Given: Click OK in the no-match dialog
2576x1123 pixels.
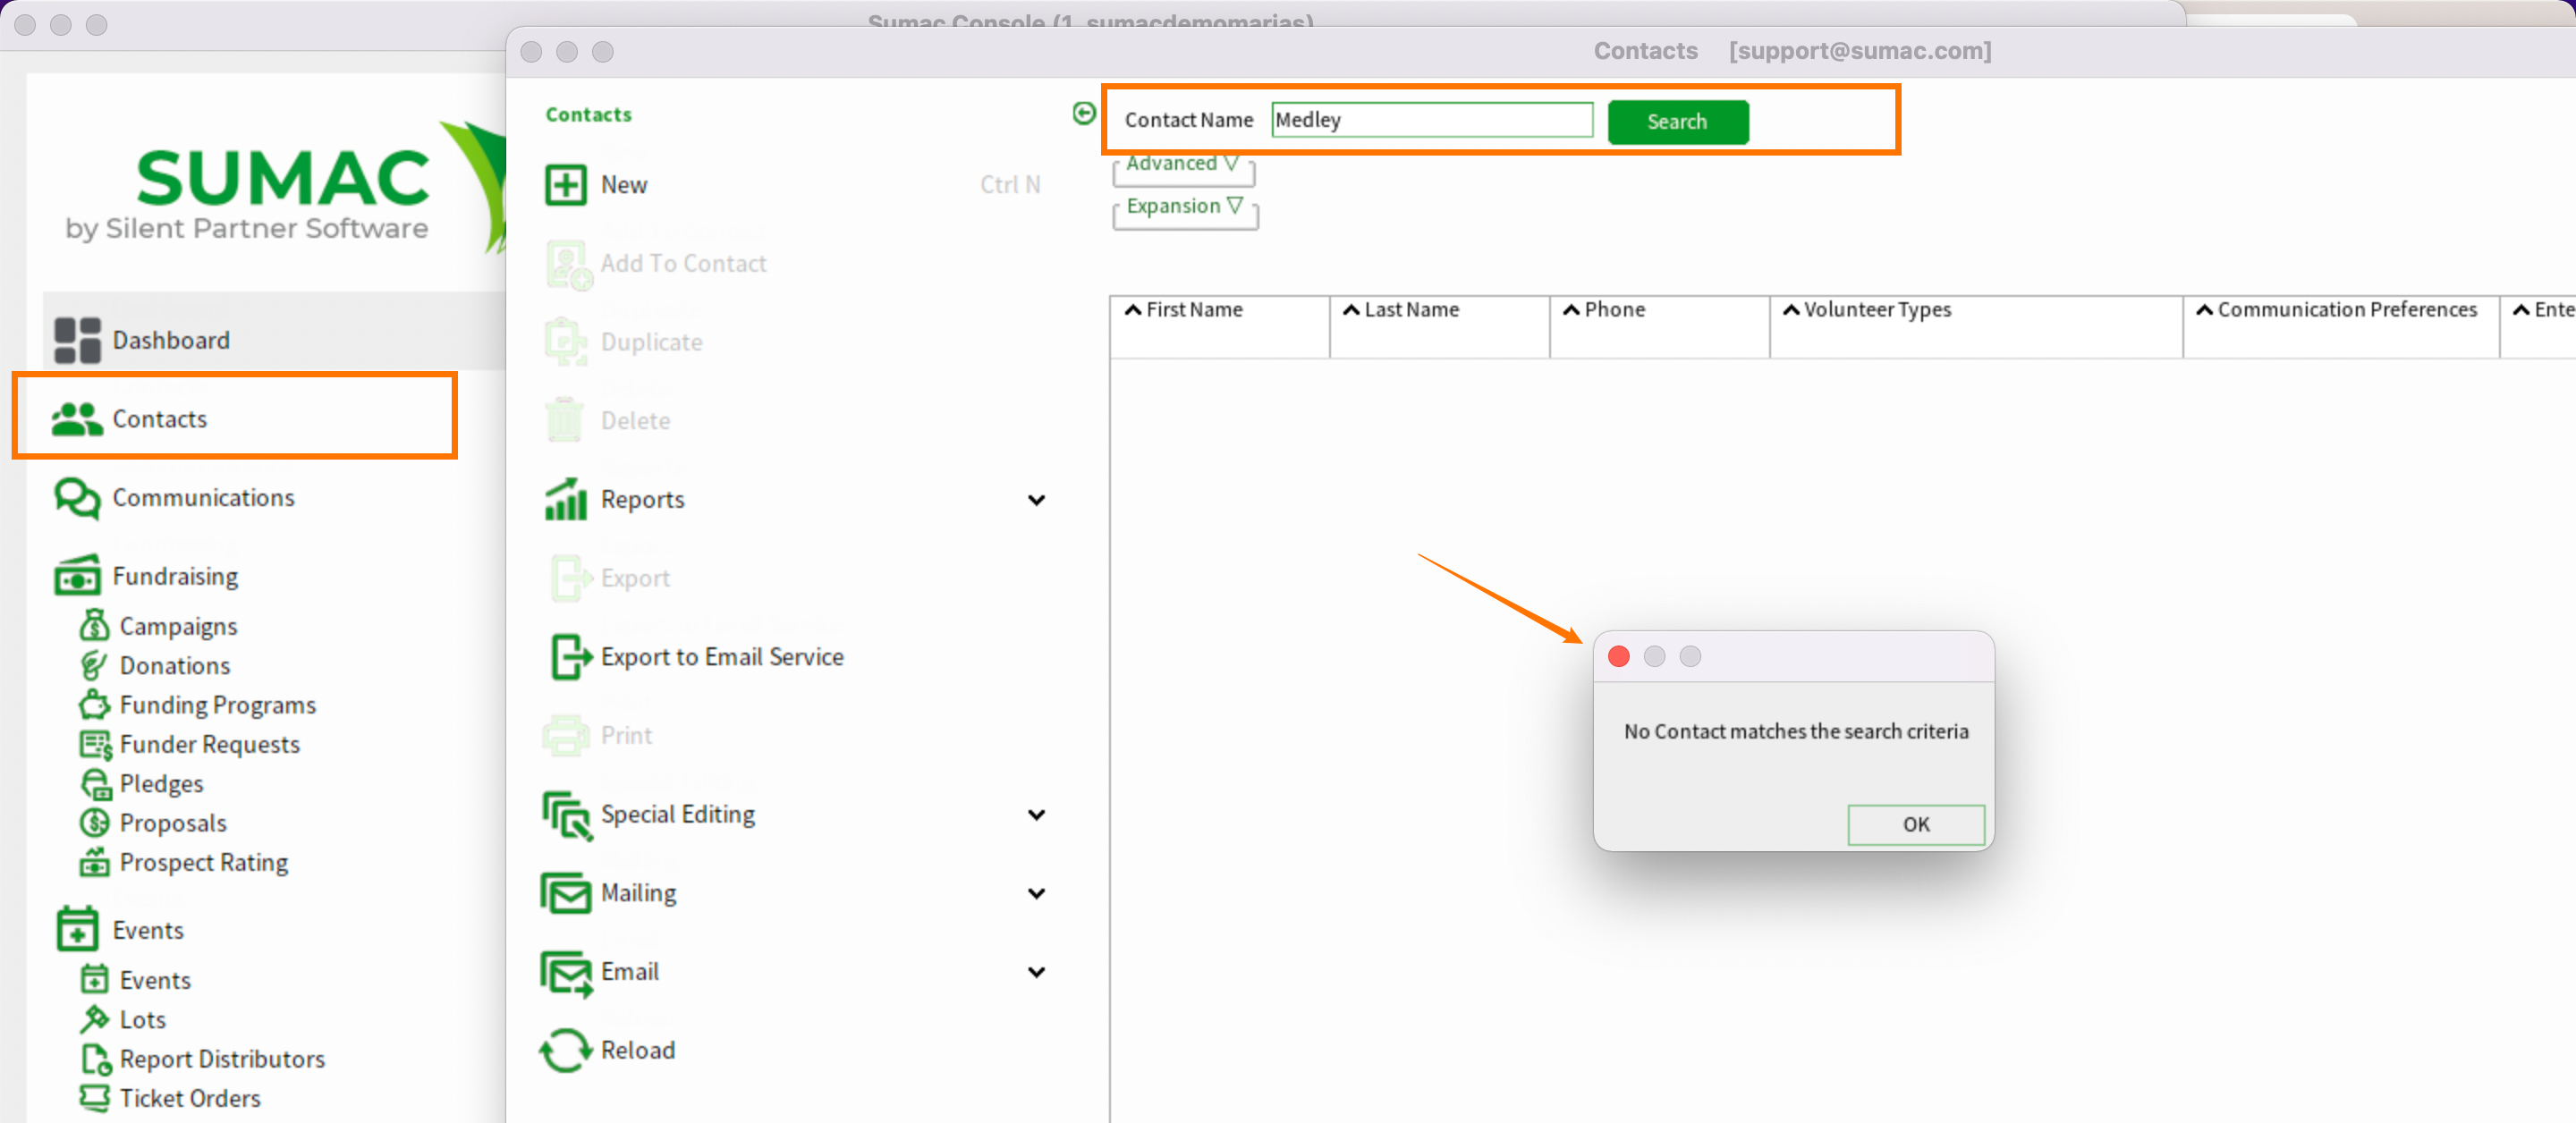Looking at the screenshot, I should click(1915, 824).
